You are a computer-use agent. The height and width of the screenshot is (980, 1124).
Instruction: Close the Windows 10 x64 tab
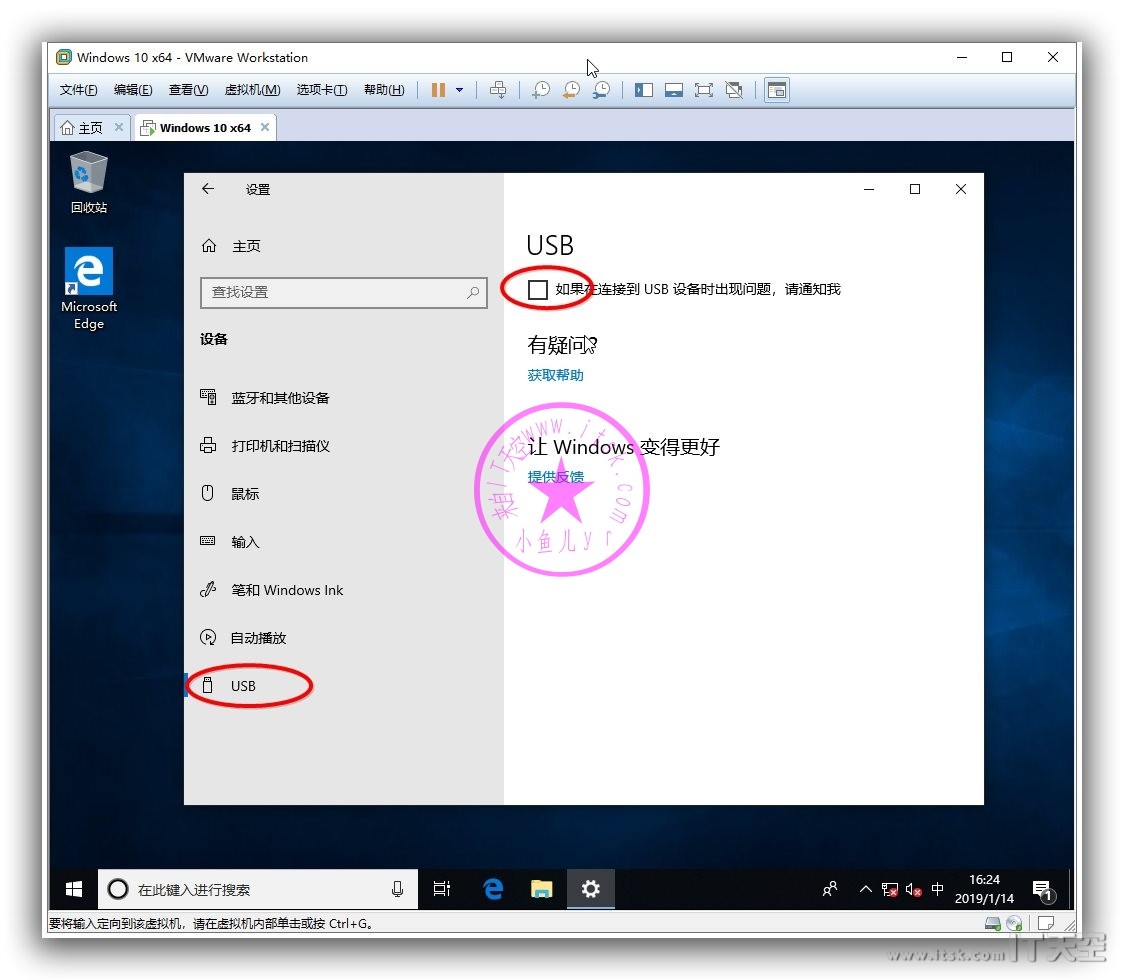265,127
